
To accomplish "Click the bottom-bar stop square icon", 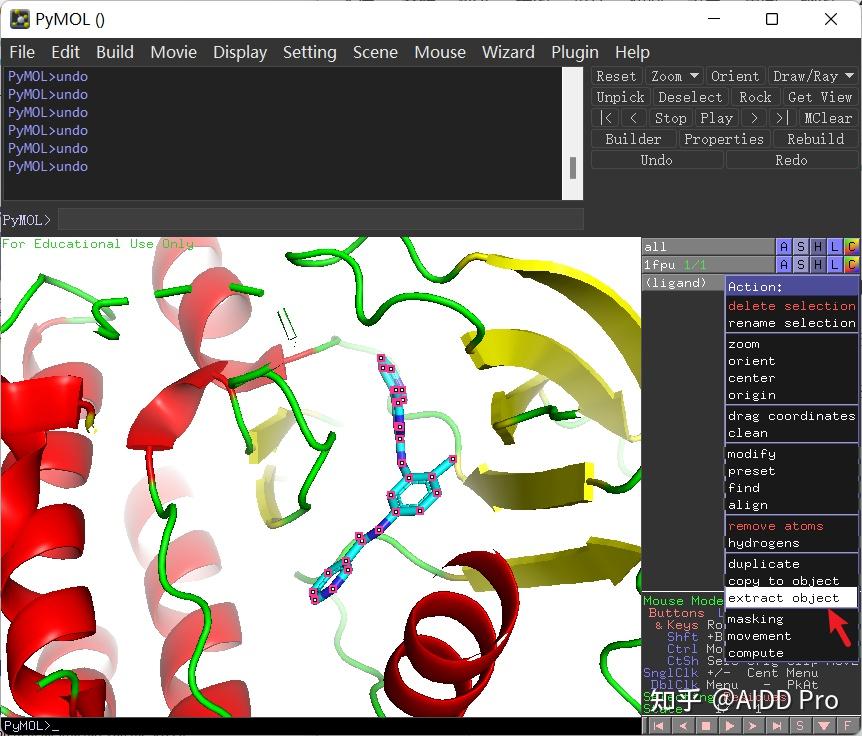I will pos(705,726).
